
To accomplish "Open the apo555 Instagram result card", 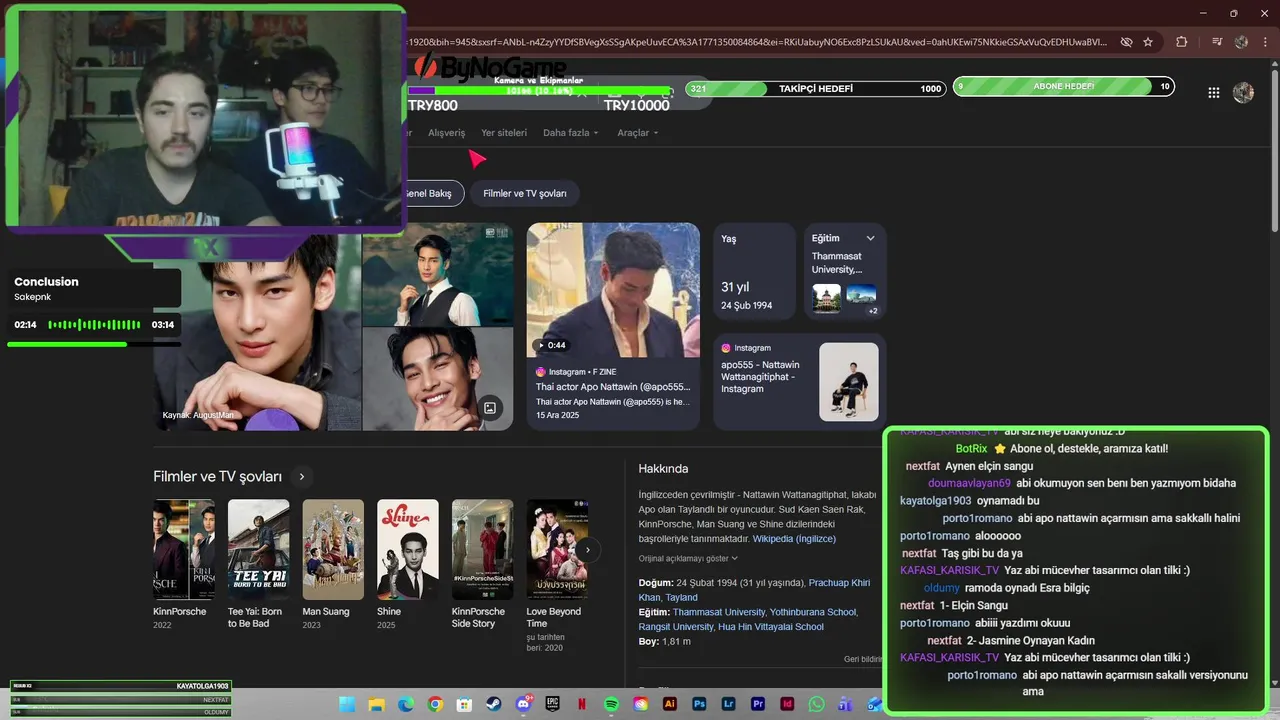I will click(x=800, y=381).
